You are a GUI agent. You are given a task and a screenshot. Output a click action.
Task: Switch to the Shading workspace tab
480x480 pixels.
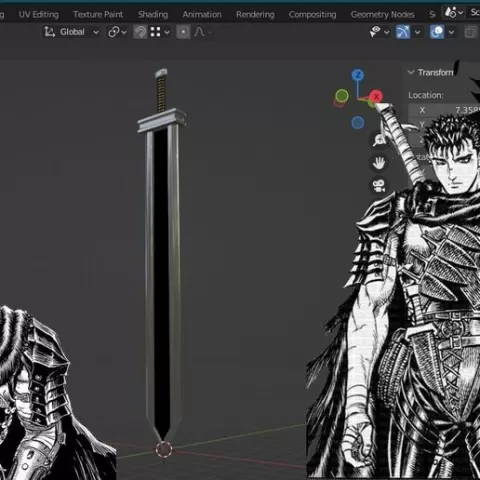tap(153, 15)
